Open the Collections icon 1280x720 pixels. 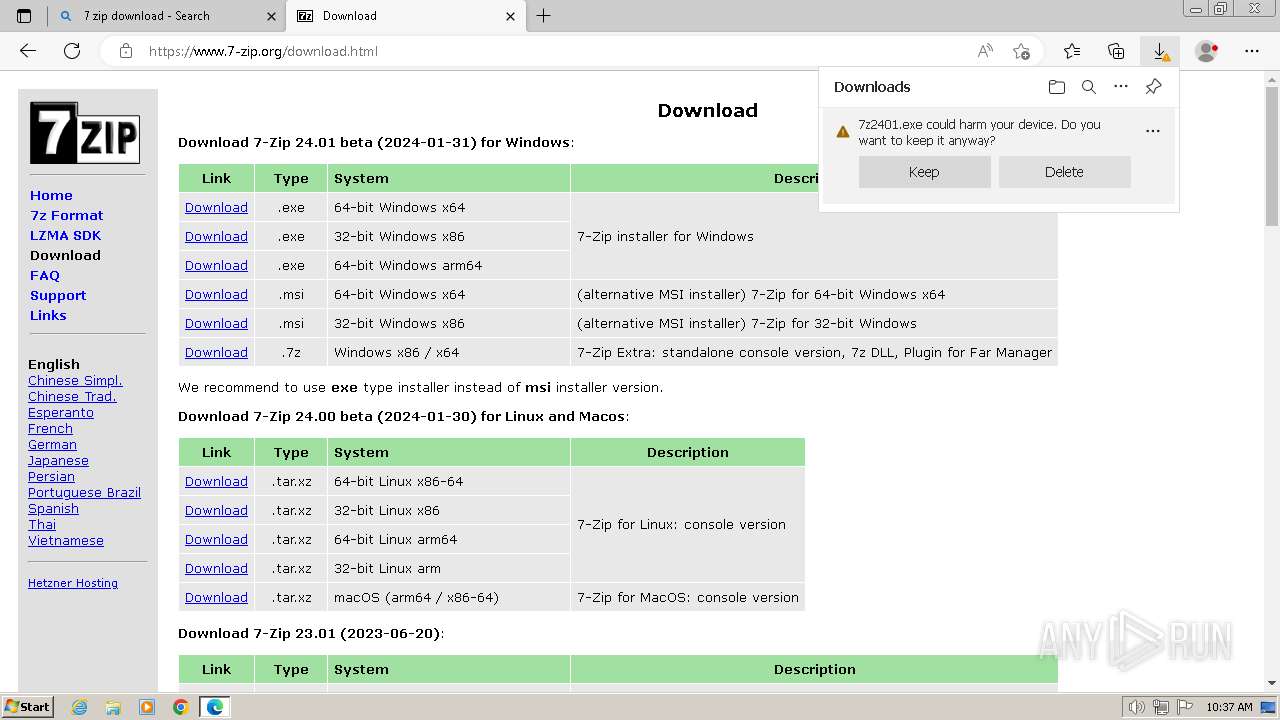tap(1116, 51)
